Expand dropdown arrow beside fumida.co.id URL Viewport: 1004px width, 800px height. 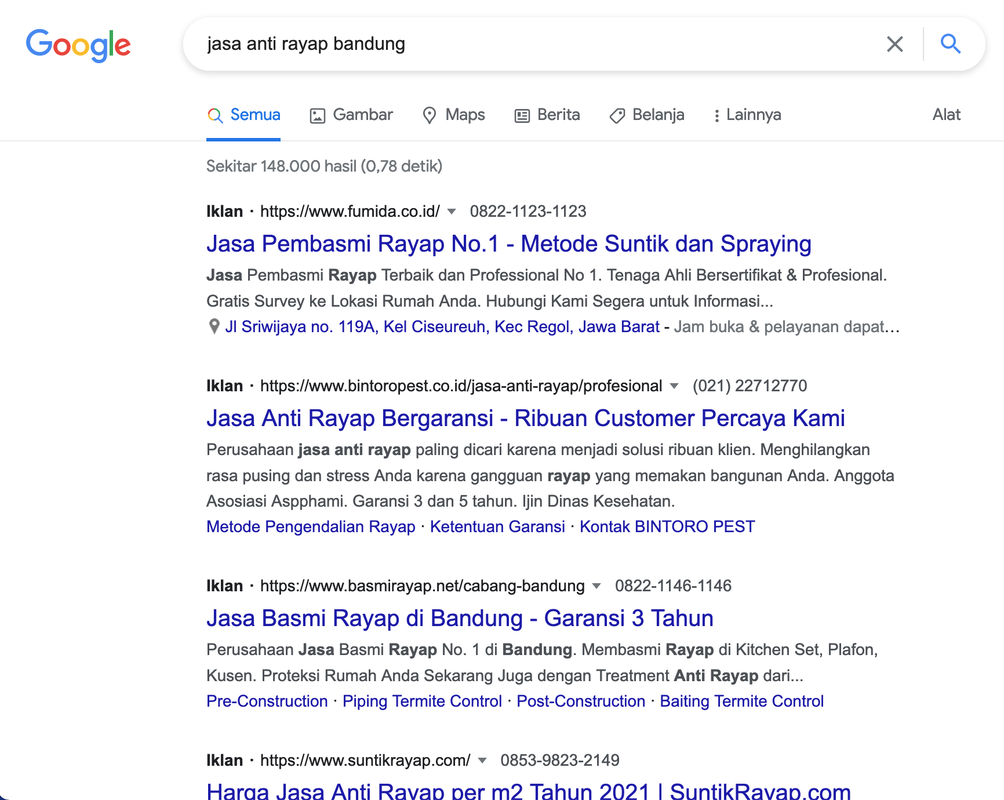(451, 212)
